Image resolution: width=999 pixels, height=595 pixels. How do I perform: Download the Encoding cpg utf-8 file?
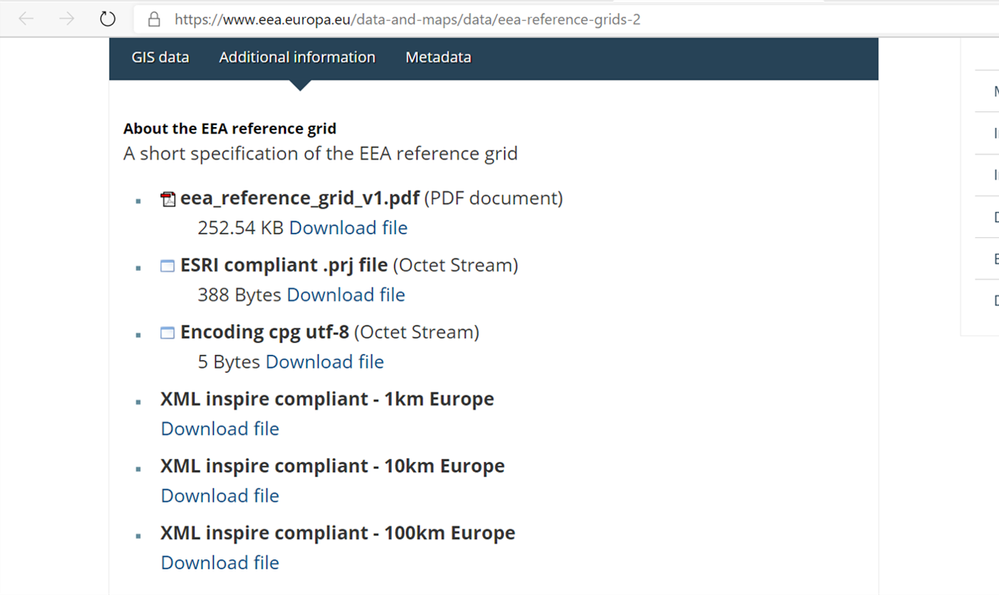tap(325, 362)
